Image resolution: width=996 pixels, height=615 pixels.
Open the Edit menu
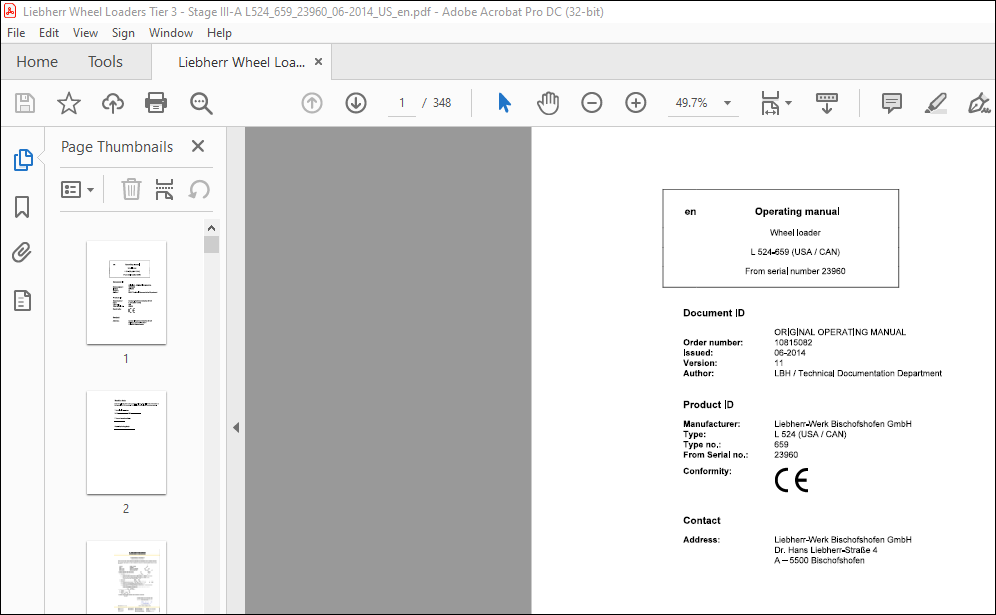tap(49, 33)
